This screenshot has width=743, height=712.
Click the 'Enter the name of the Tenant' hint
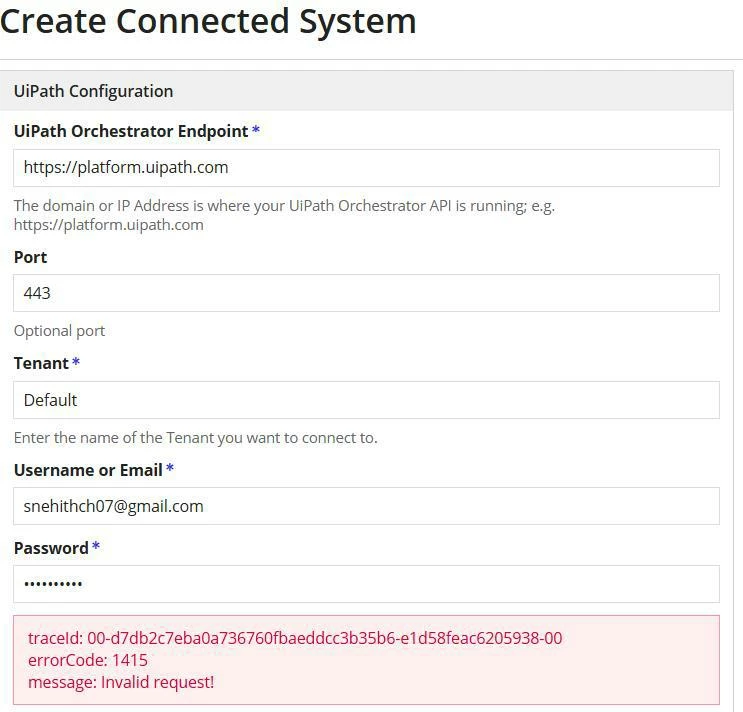[x=196, y=438]
